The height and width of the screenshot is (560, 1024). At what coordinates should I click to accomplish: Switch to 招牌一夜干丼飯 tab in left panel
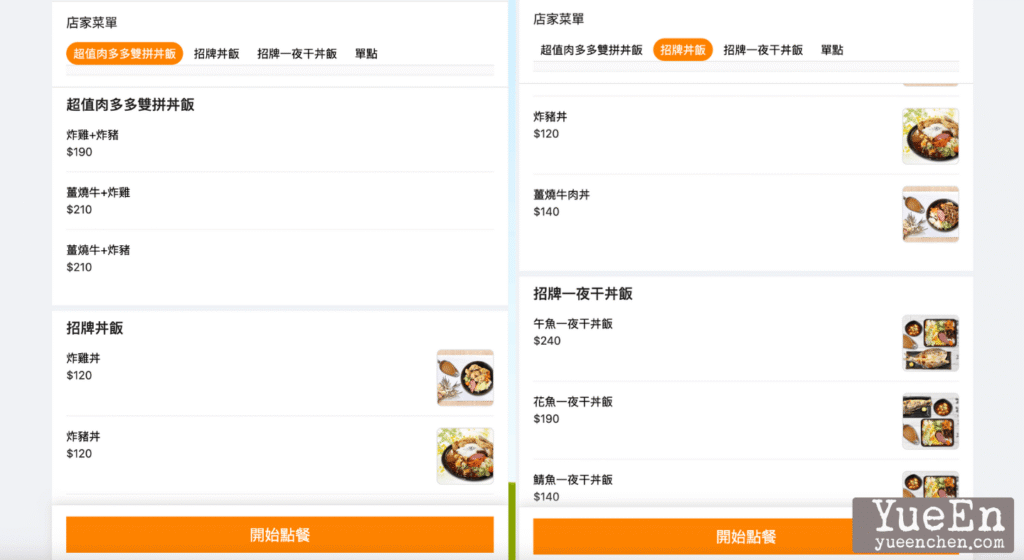point(297,54)
